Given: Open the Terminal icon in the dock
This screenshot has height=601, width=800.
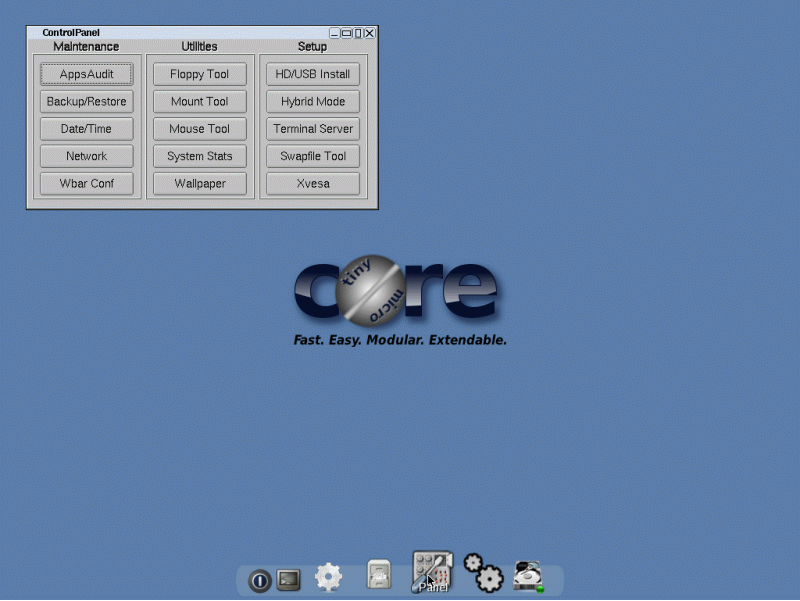Looking at the screenshot, I should [x=288, y=579].
